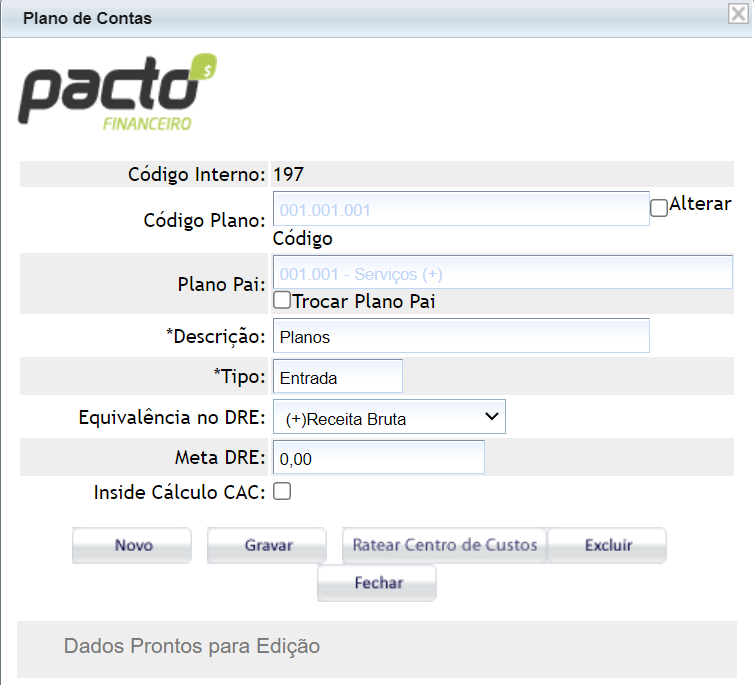Select the Meta DRE value field
The image size is (754, 685).
pos(378,458)
